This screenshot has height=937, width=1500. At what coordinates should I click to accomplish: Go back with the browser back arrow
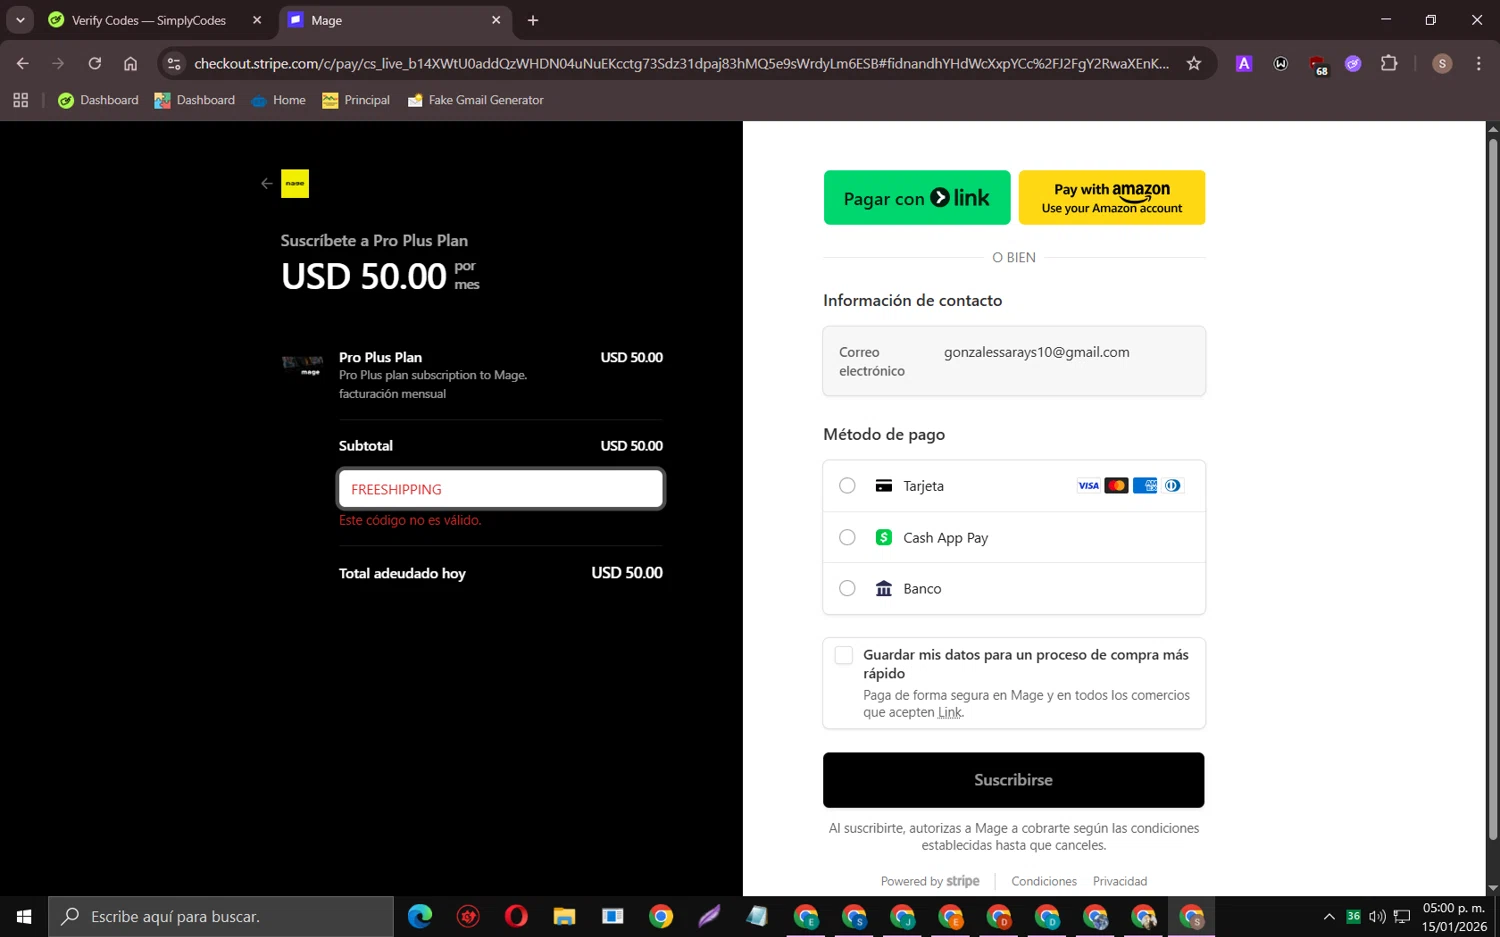[x=22, y=63]
